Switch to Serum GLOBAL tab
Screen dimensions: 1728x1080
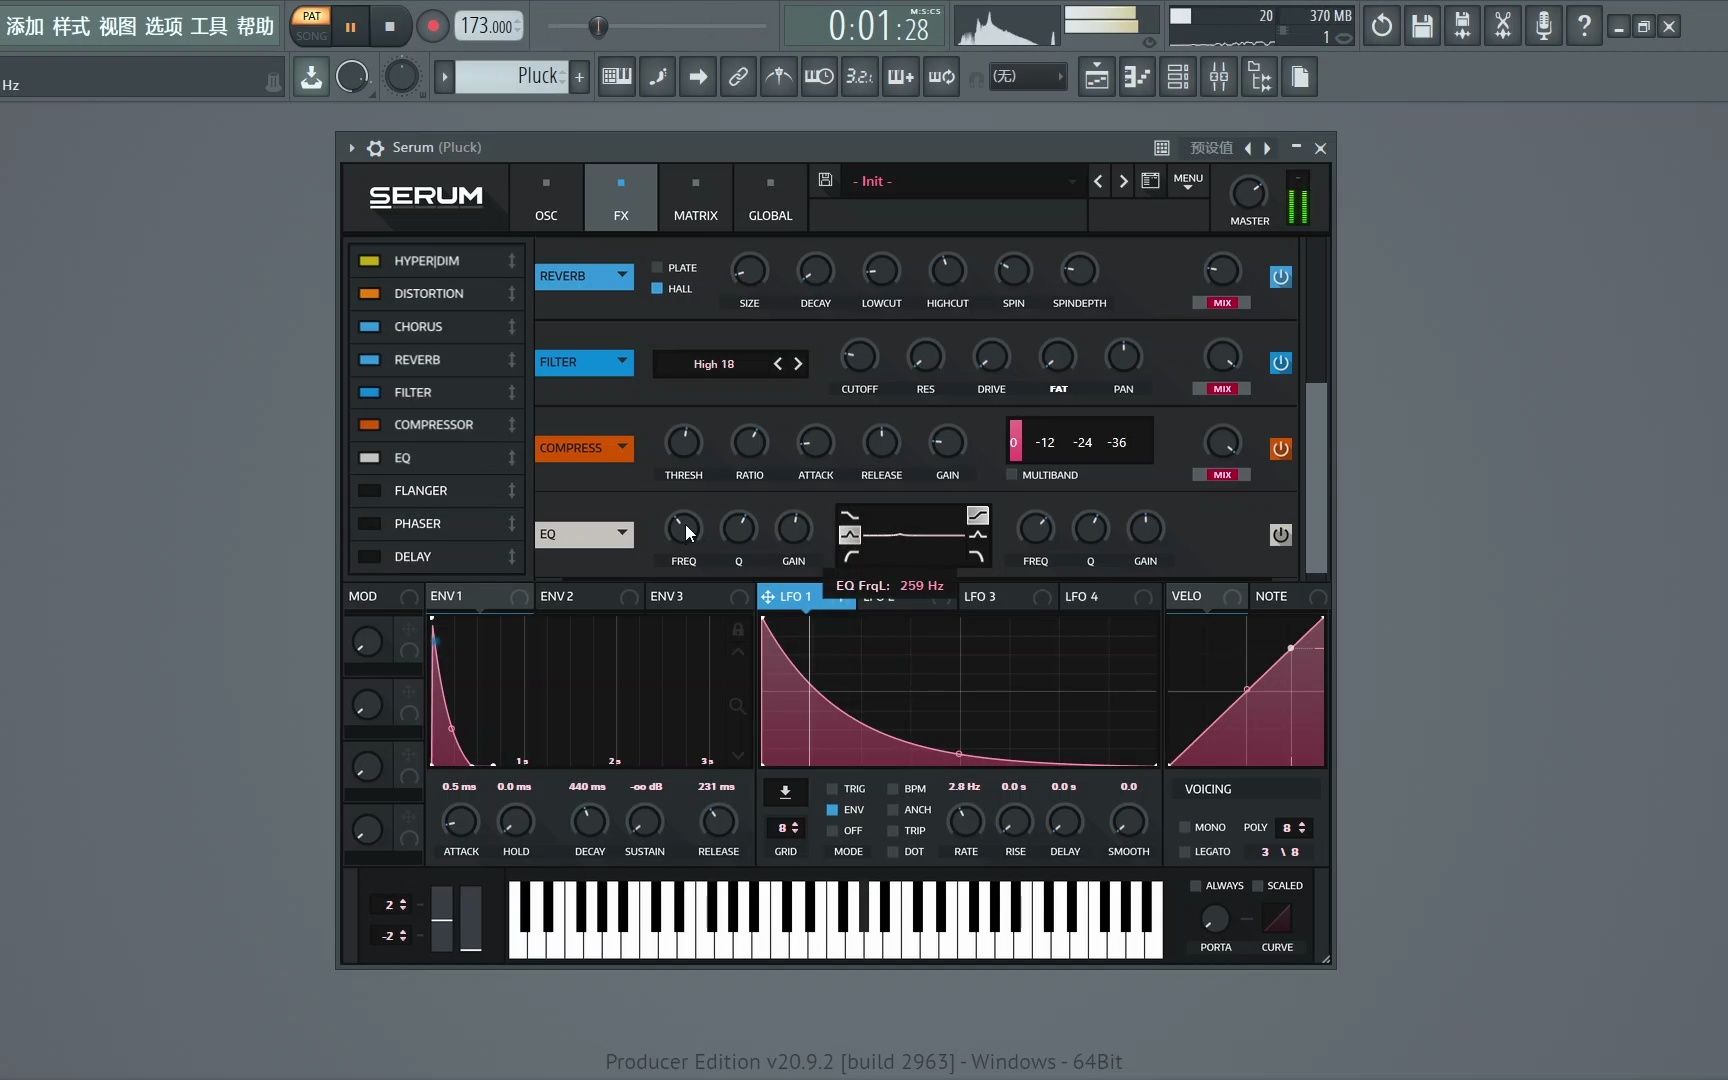click(770, 198)
